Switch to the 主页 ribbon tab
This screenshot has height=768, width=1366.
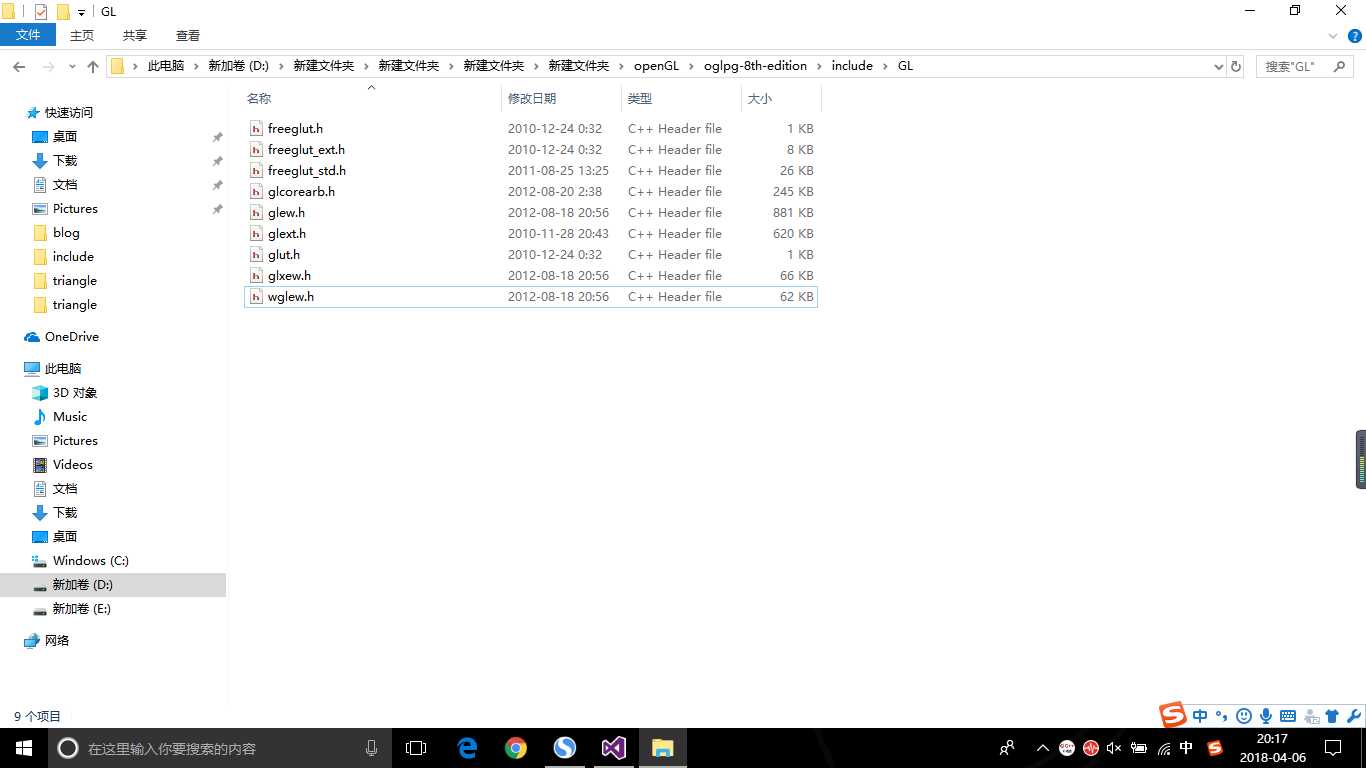(82, 35)
